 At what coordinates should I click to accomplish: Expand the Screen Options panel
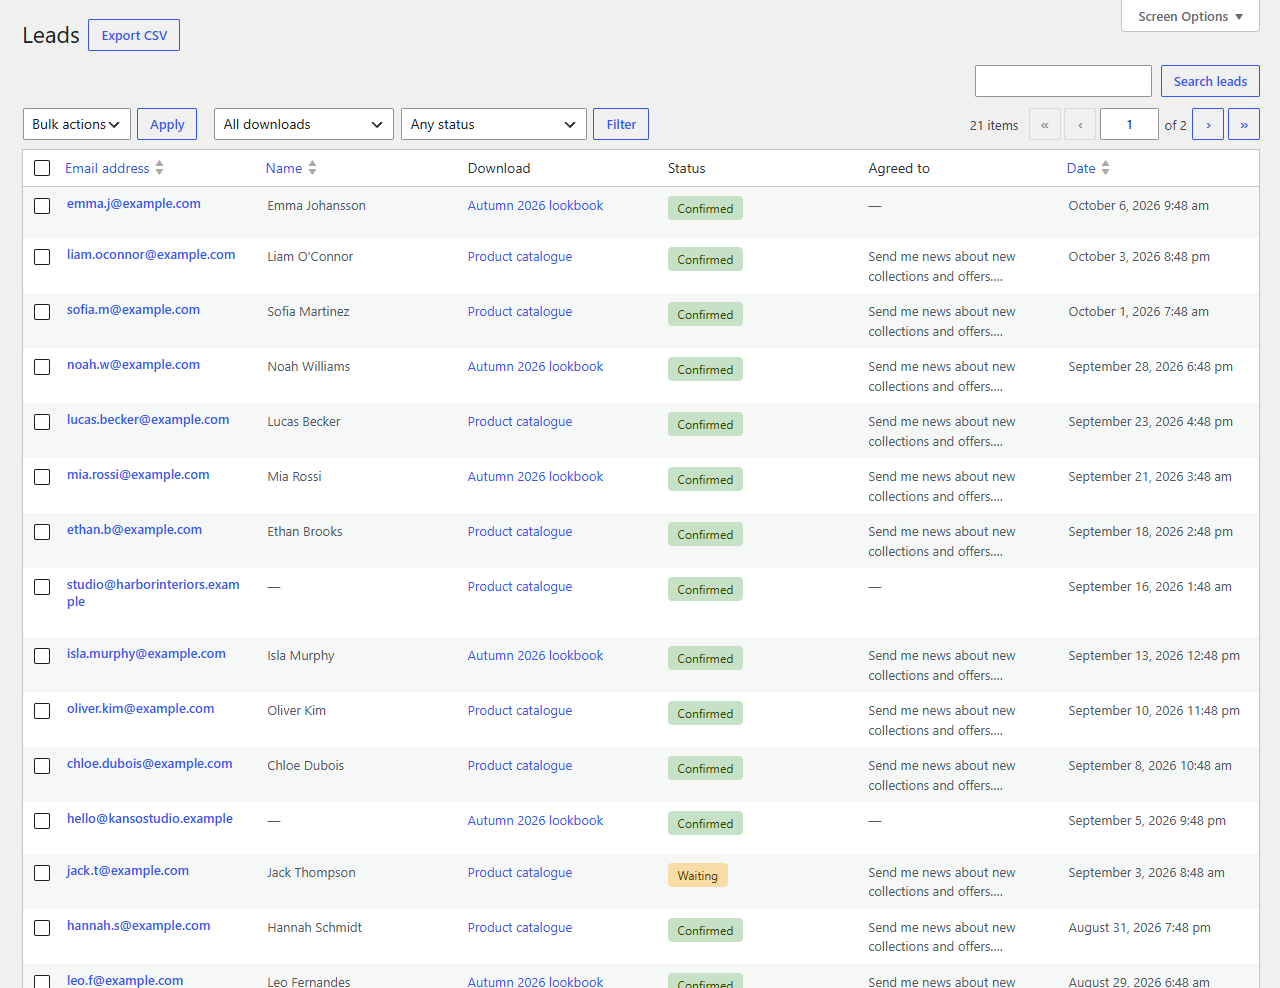pyautogui.click(x=1190, y=16)
